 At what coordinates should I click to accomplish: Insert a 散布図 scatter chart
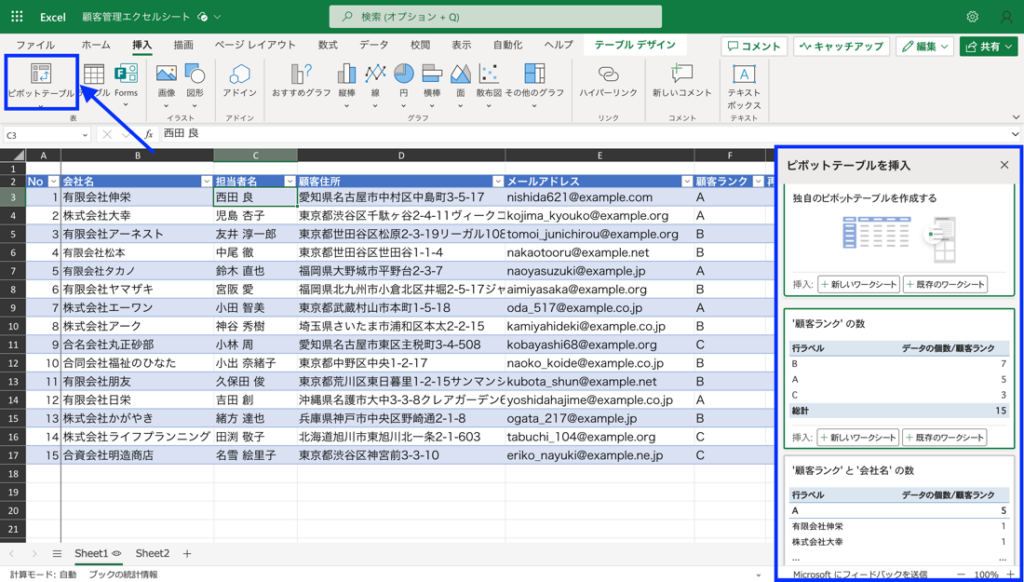pyautogui.click(x=488, y=74)
